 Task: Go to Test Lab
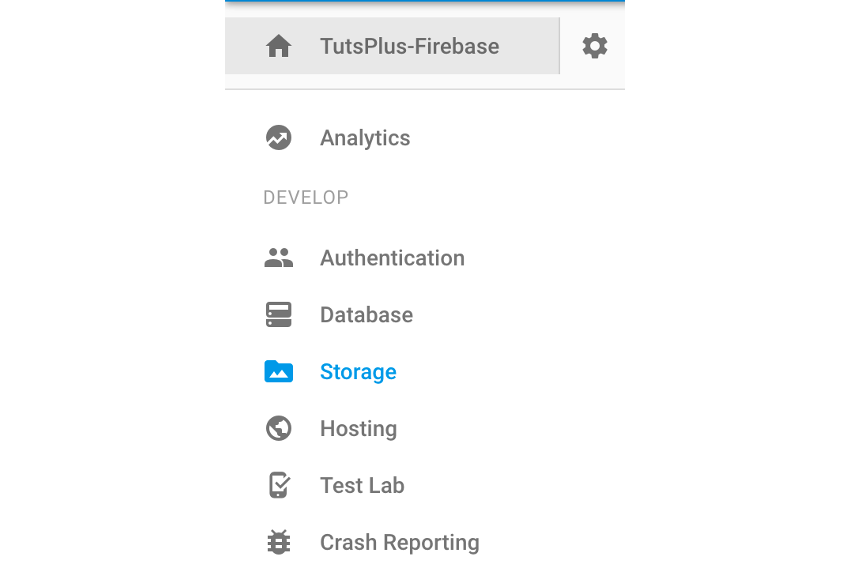tap(362, 485)
